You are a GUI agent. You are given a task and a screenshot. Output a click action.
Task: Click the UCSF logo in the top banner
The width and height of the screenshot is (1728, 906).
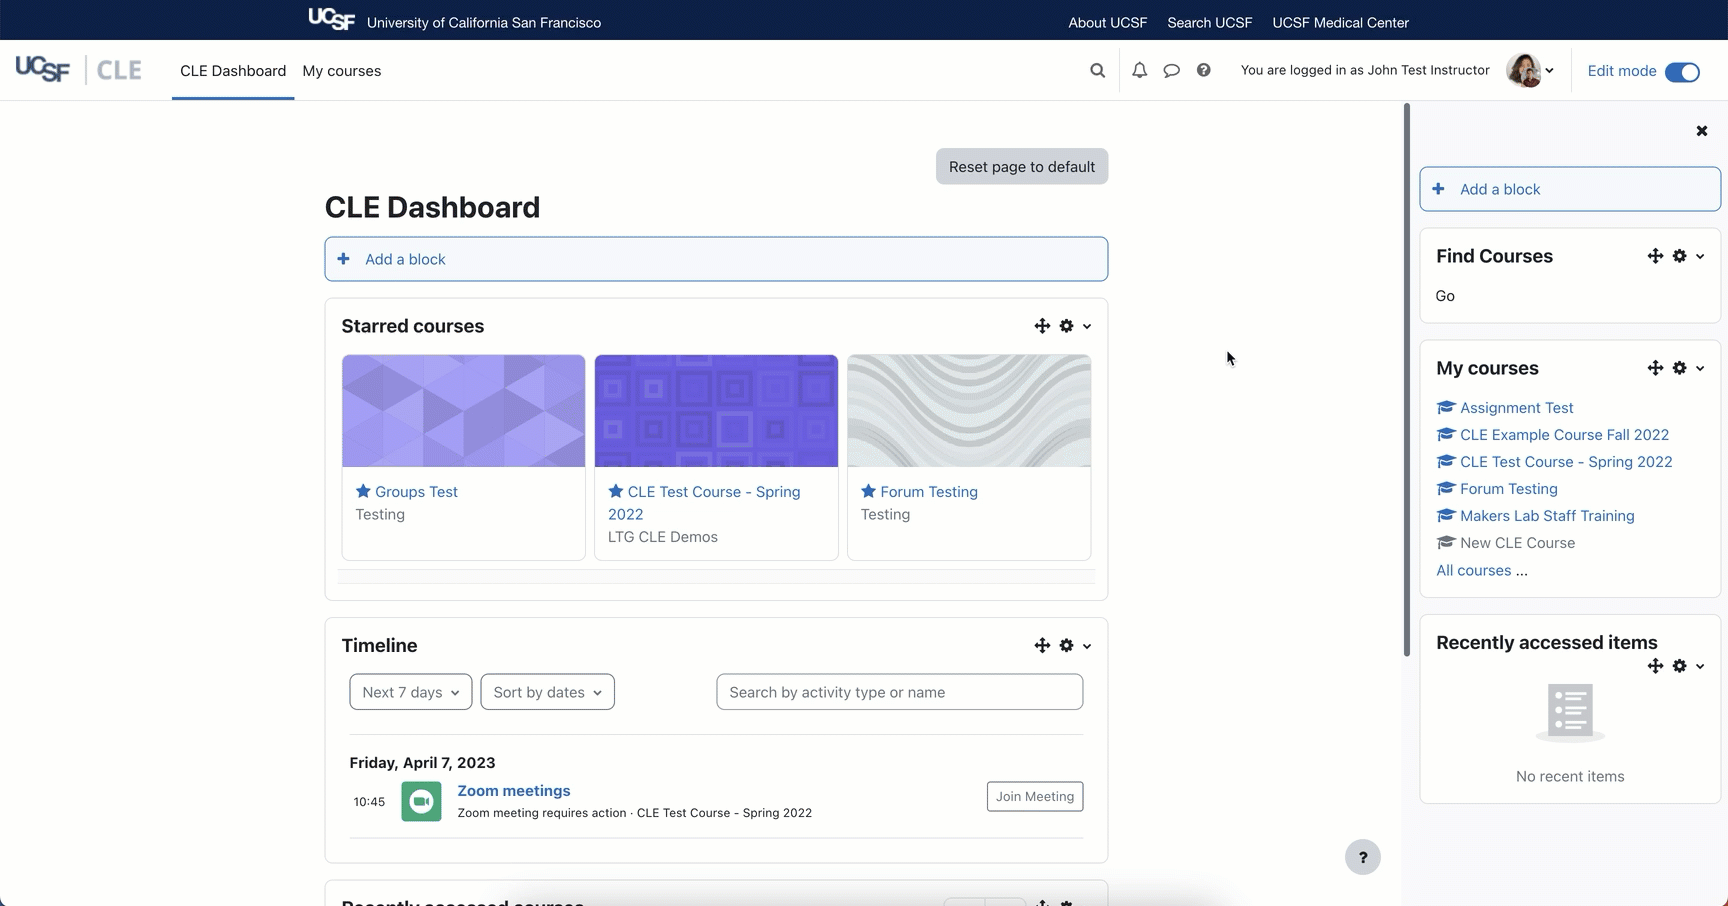pyautogui.click(x=331, y=19)
